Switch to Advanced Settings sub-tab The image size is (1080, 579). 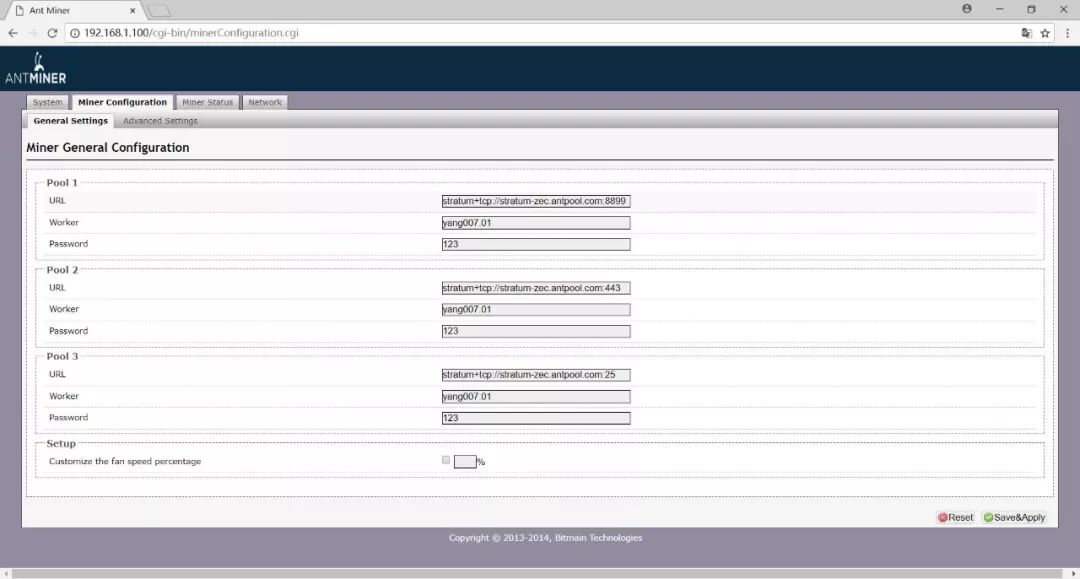point(160,120)
